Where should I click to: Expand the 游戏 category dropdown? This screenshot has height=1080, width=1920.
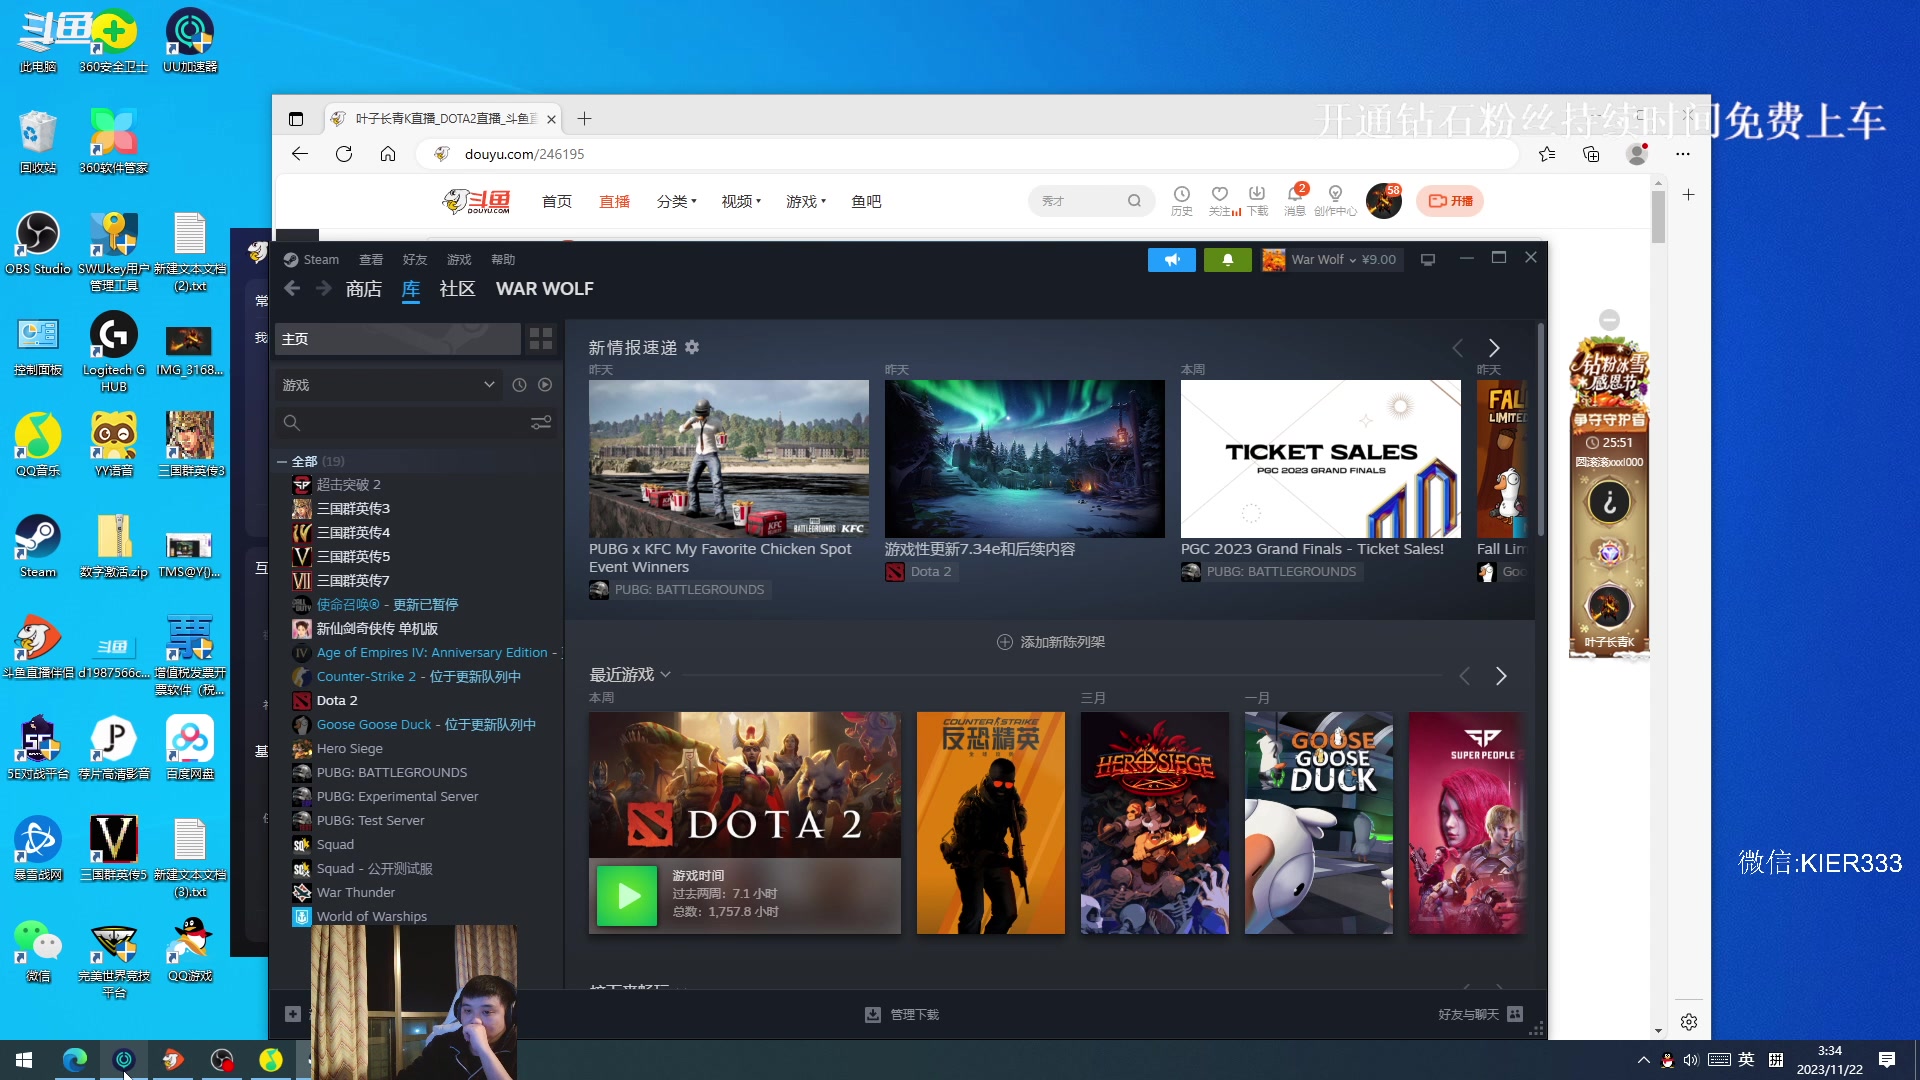[489, 385]
